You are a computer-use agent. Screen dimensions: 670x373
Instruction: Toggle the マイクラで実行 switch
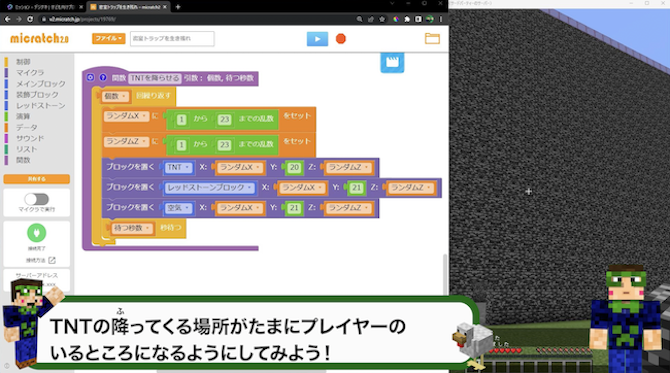(x=37, y=199)
